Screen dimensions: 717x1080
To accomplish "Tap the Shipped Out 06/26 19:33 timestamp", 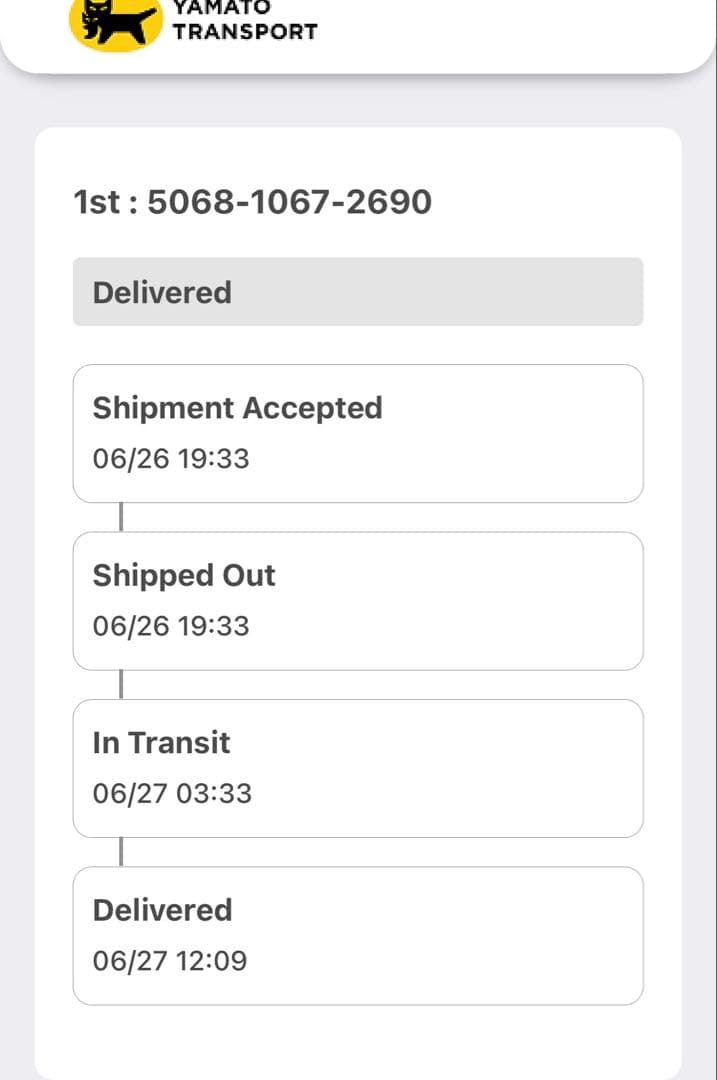I will [x=171, y=626].
